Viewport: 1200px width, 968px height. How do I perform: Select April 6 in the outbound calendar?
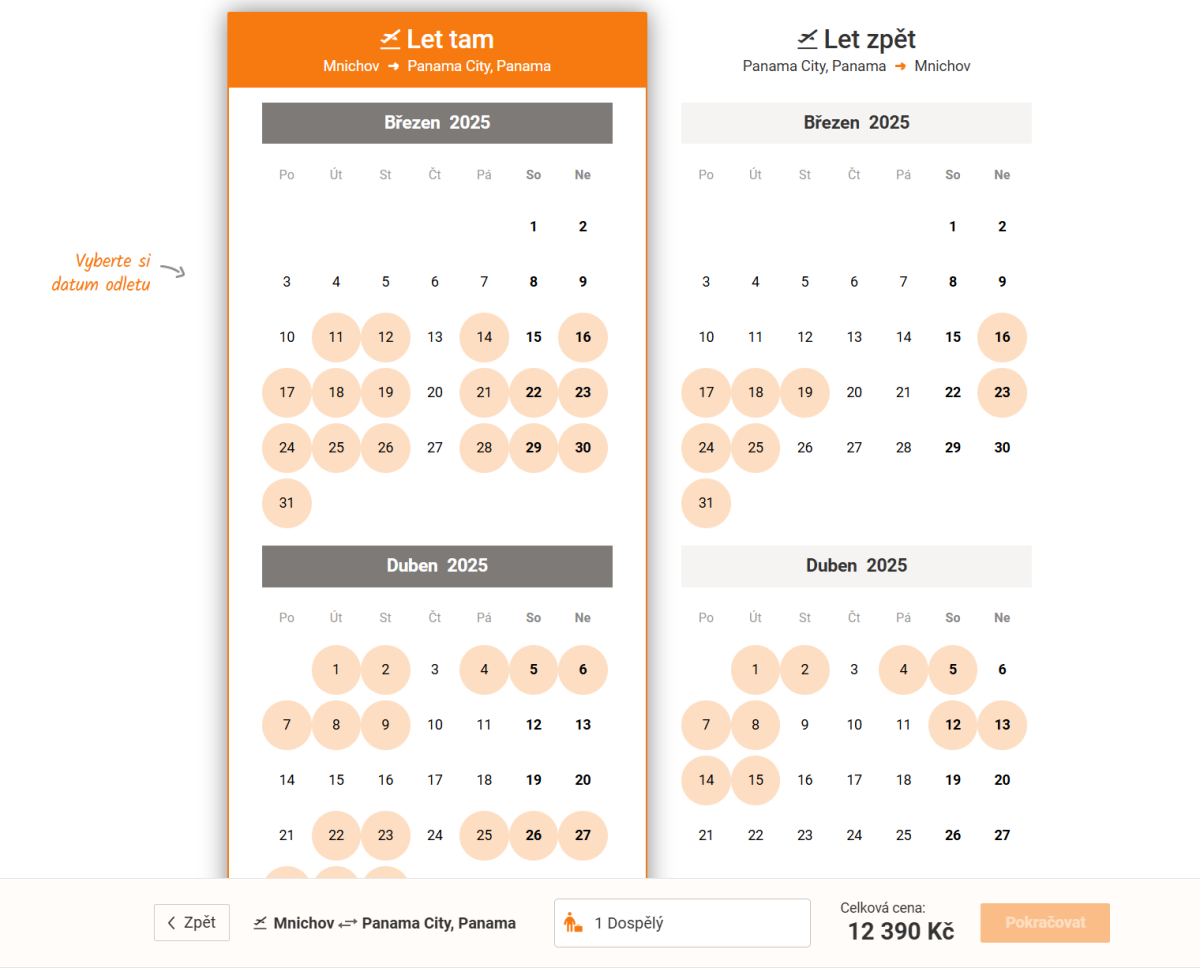point(583,670)
